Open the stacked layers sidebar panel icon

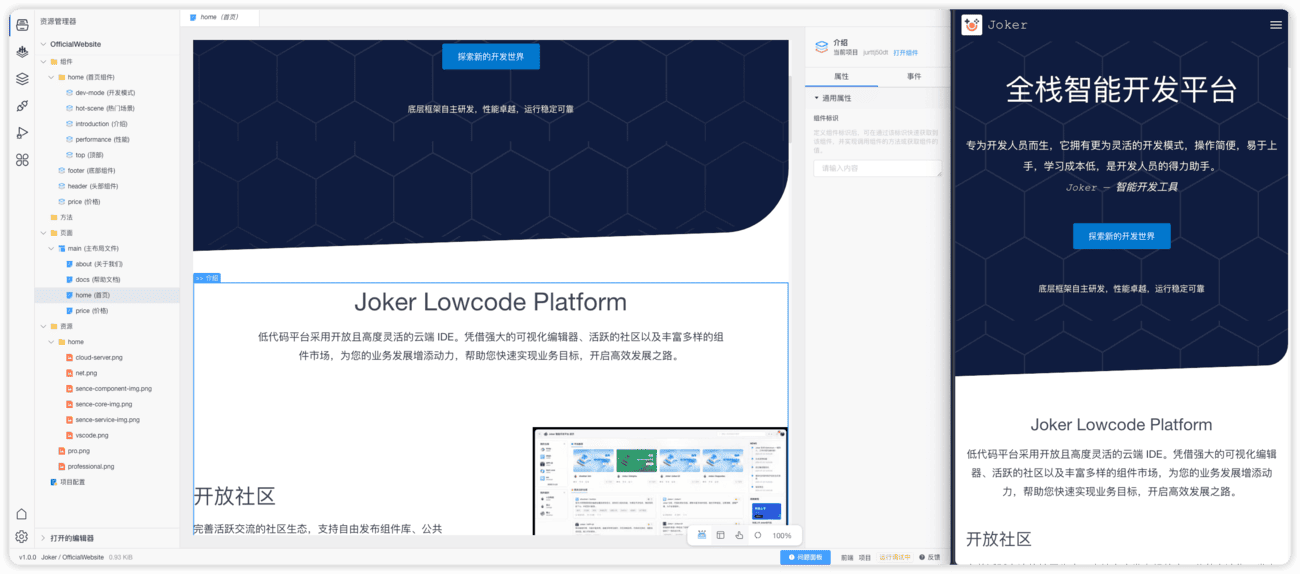click(22, 79)
